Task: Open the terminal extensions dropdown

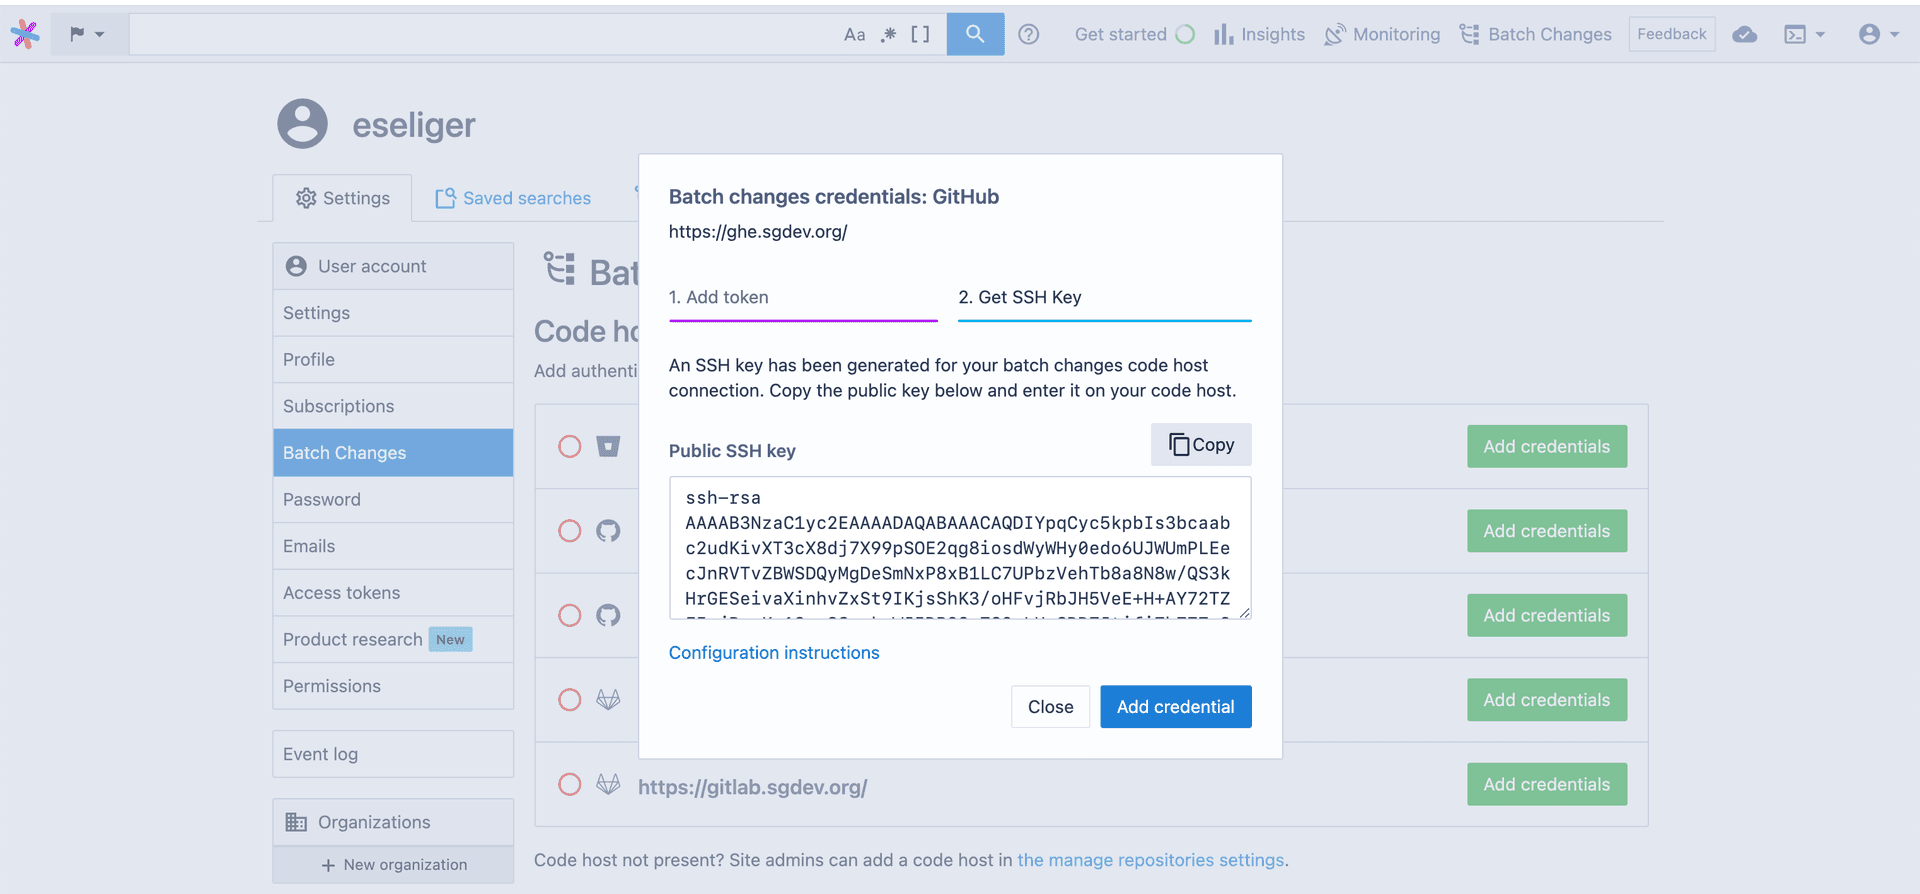Action: coord(1804,34)
